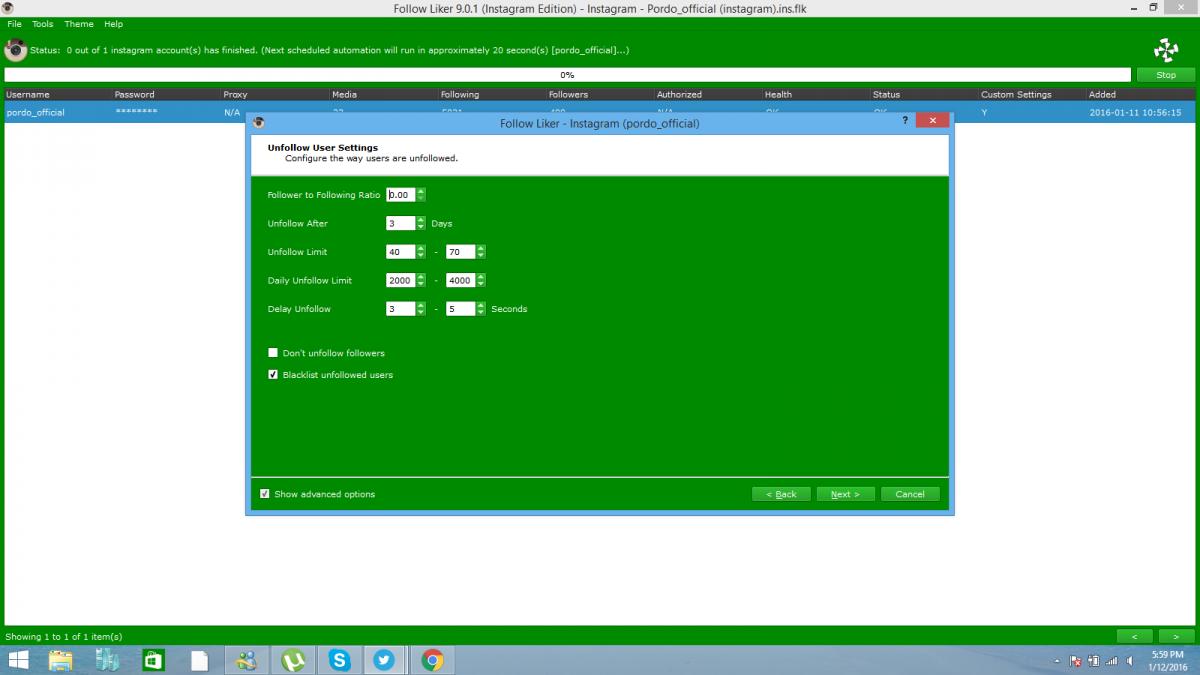Show hidden system tray icons arrow

tap(1058, 661)
